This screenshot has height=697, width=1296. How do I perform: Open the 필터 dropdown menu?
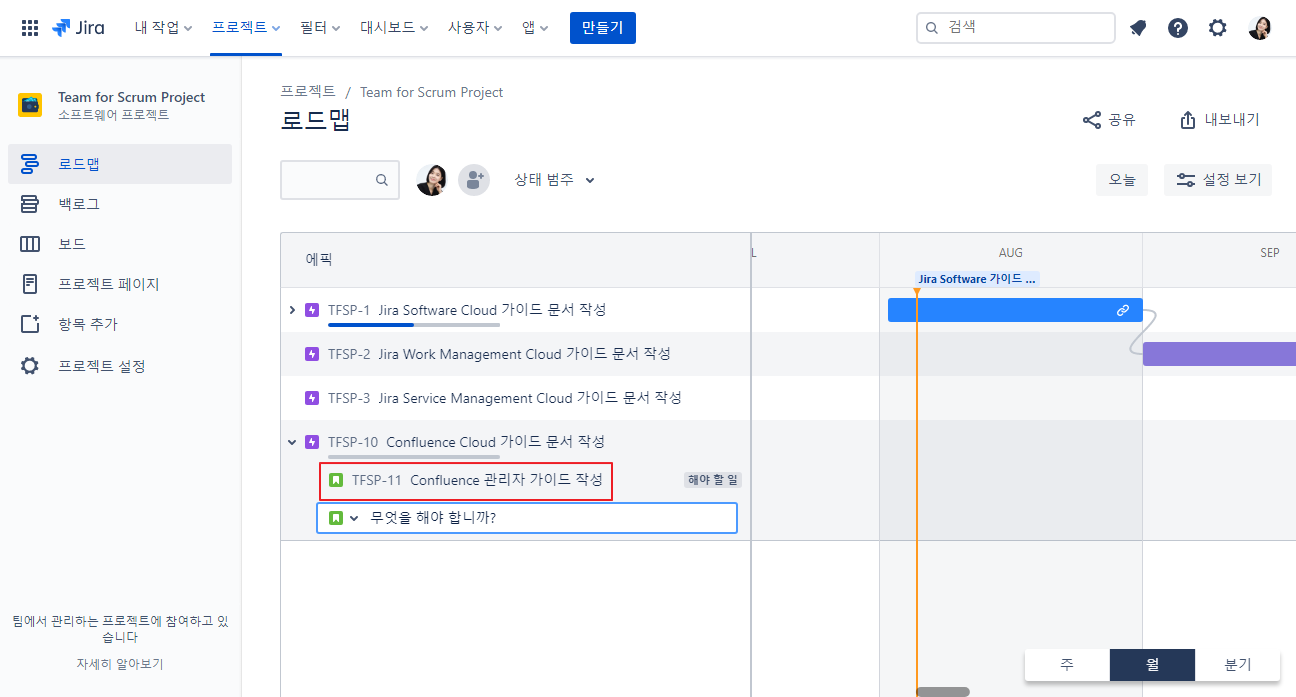pyautogui.click(x=320, y=28)
